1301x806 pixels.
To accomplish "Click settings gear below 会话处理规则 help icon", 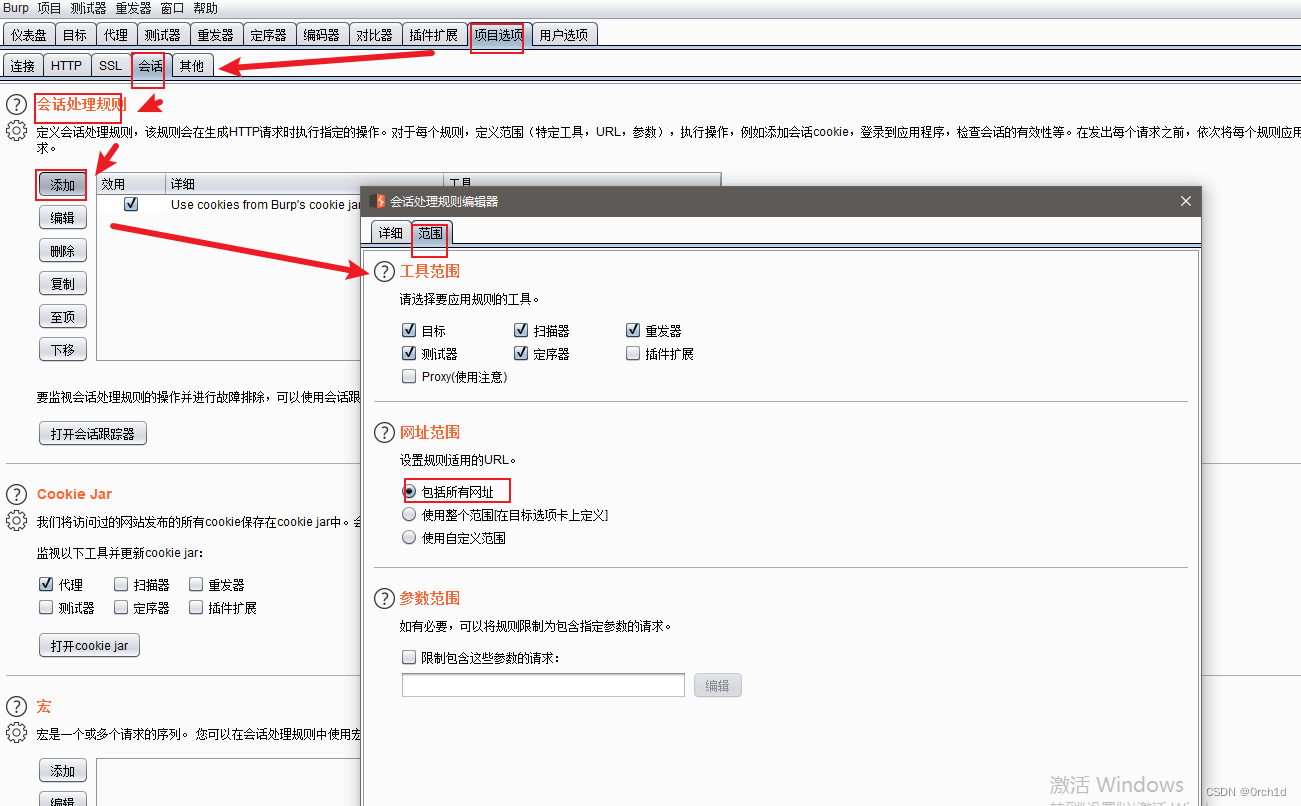I will pos(16,131).
